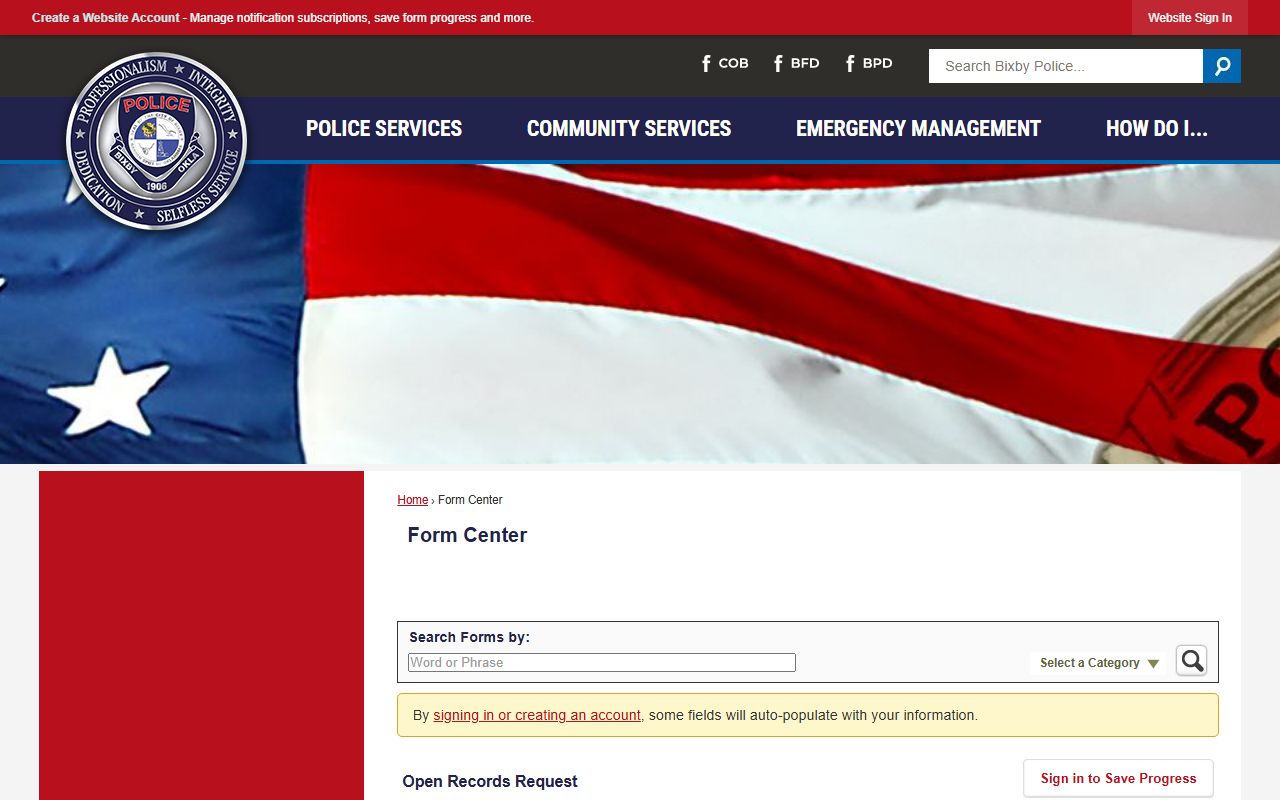Follow the signing in or creating an account link
Viewport: 1280px width, 800px height.
coord(537,715)
